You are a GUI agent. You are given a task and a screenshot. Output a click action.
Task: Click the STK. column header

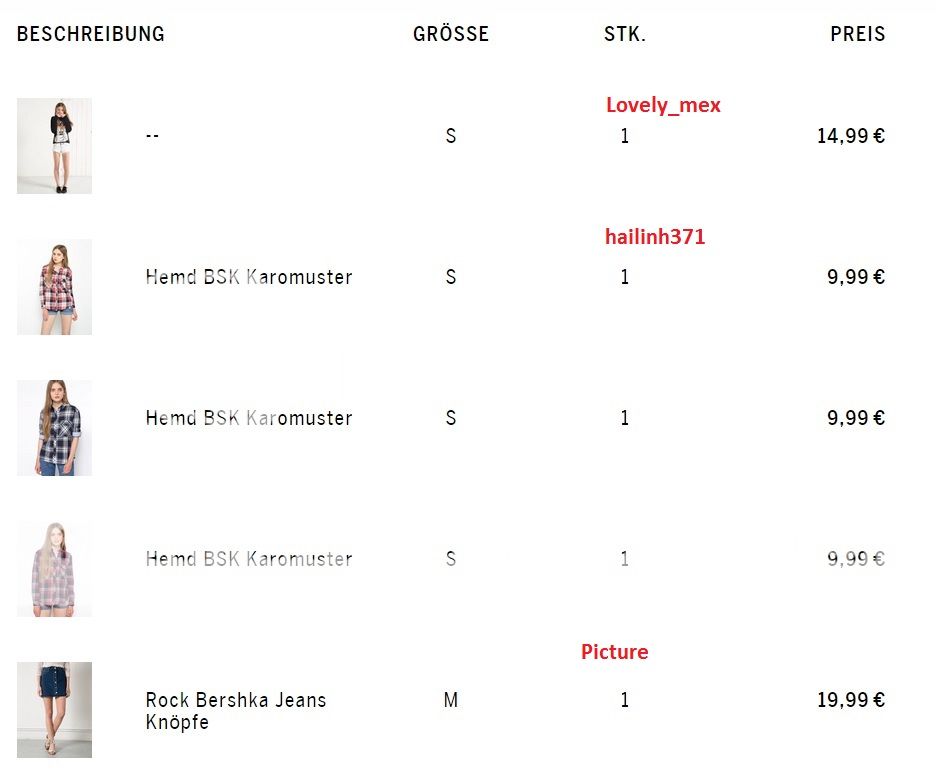tap(625, 34)
